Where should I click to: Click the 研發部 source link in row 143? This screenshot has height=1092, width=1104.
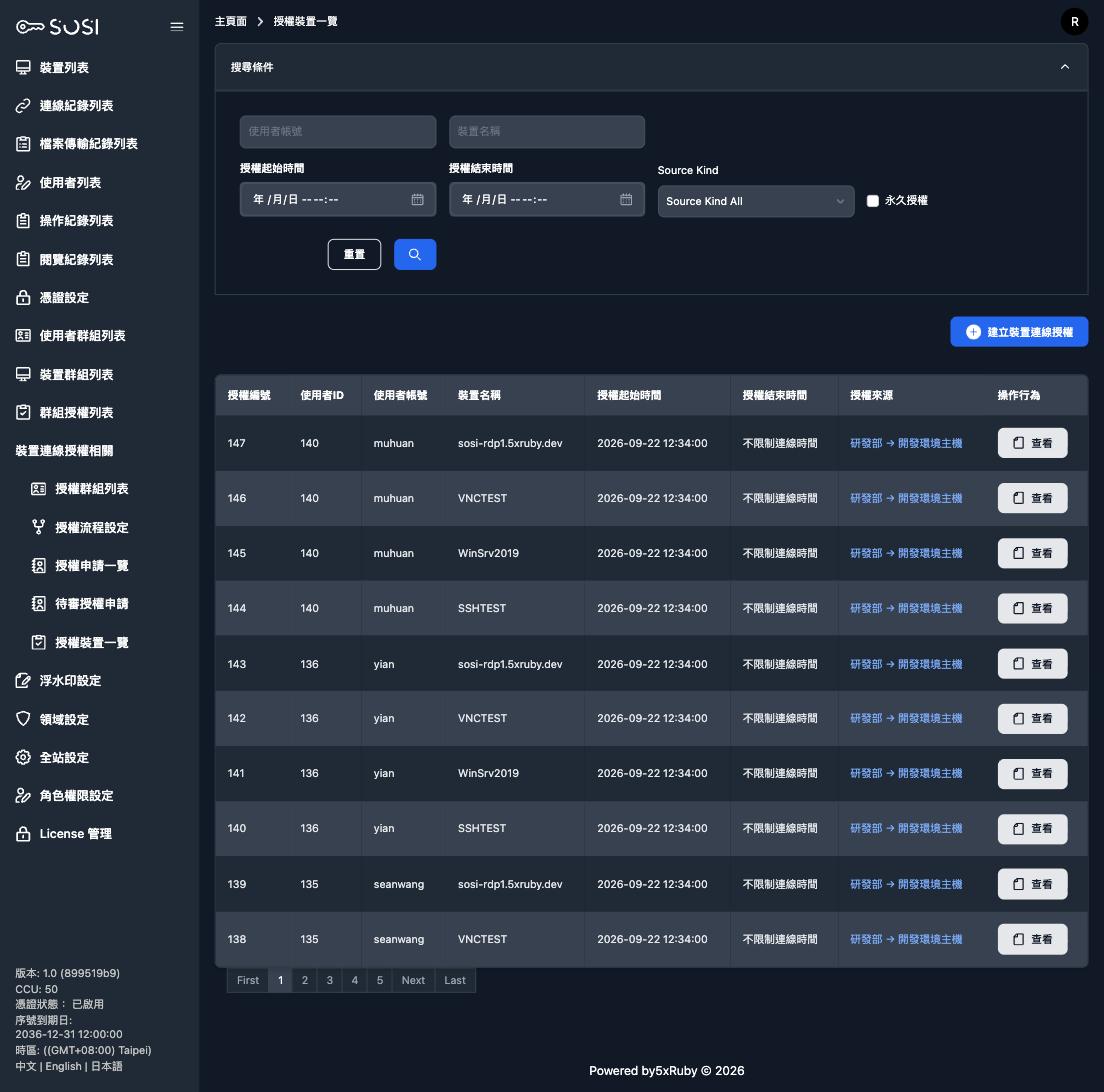(x=906, y=664)
